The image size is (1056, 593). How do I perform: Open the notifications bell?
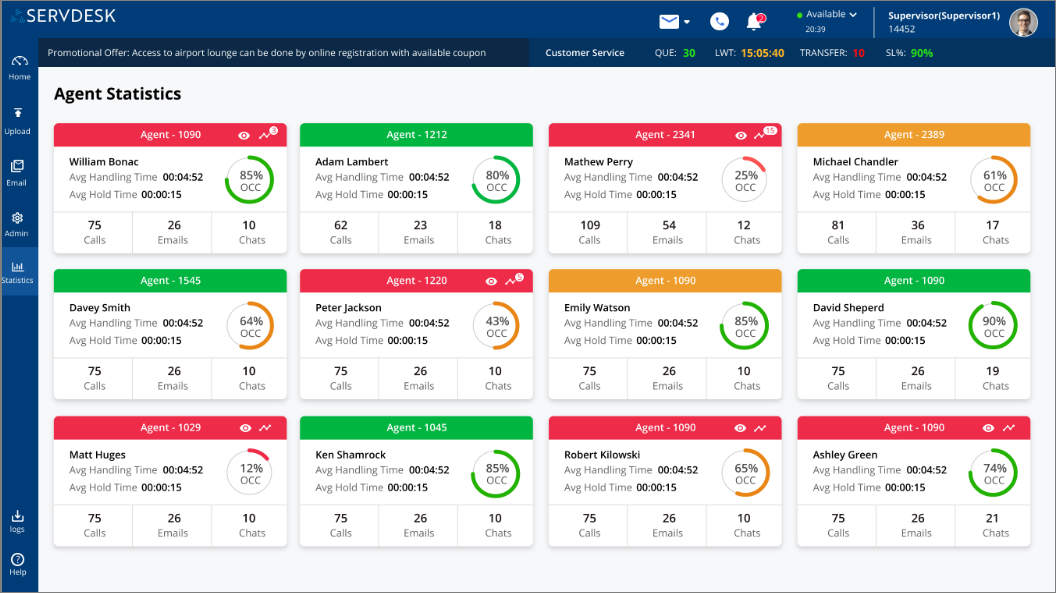coord(754,22)
